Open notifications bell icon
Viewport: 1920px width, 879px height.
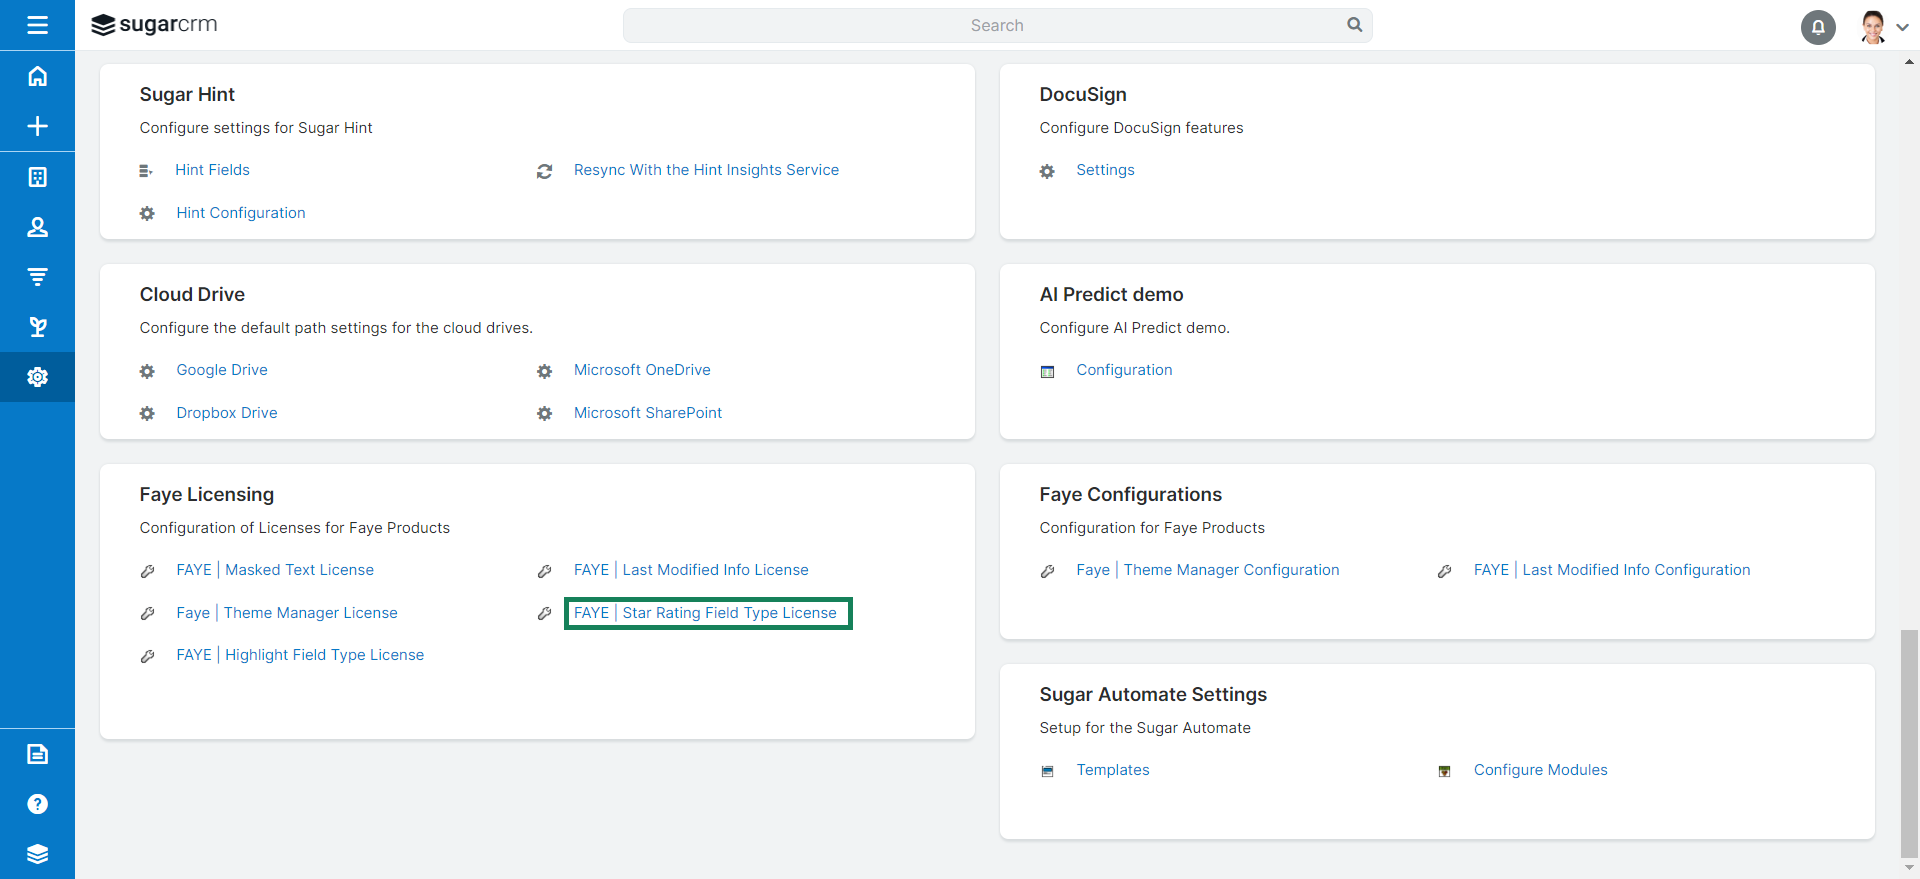click(1818, 27)
